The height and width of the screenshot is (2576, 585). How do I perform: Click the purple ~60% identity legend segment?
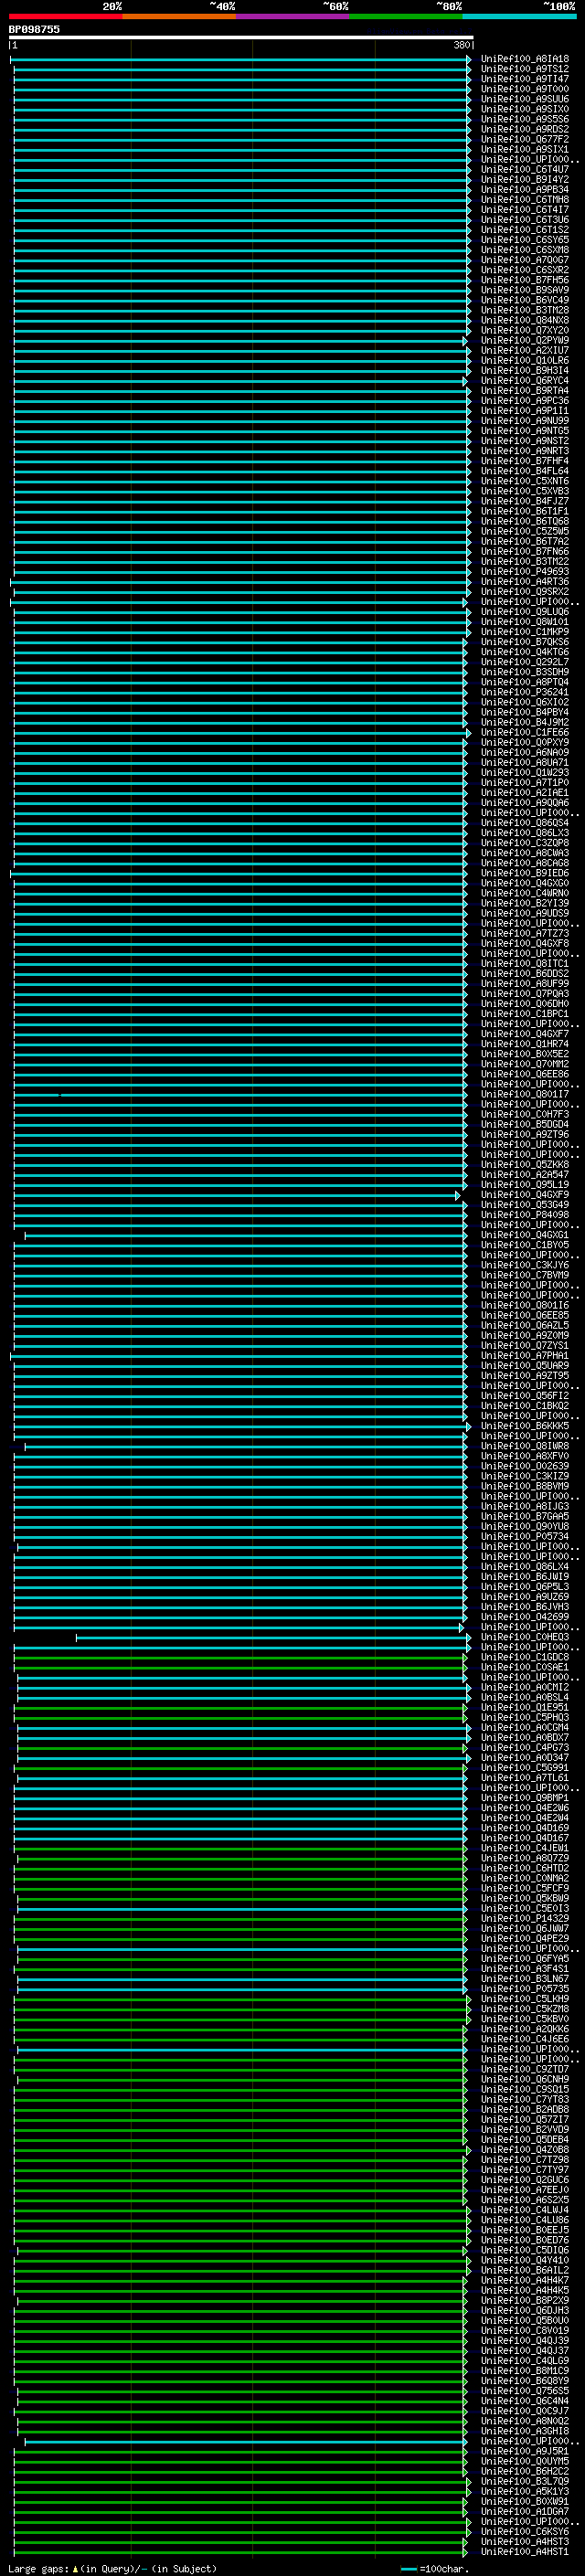pos(292,16)
